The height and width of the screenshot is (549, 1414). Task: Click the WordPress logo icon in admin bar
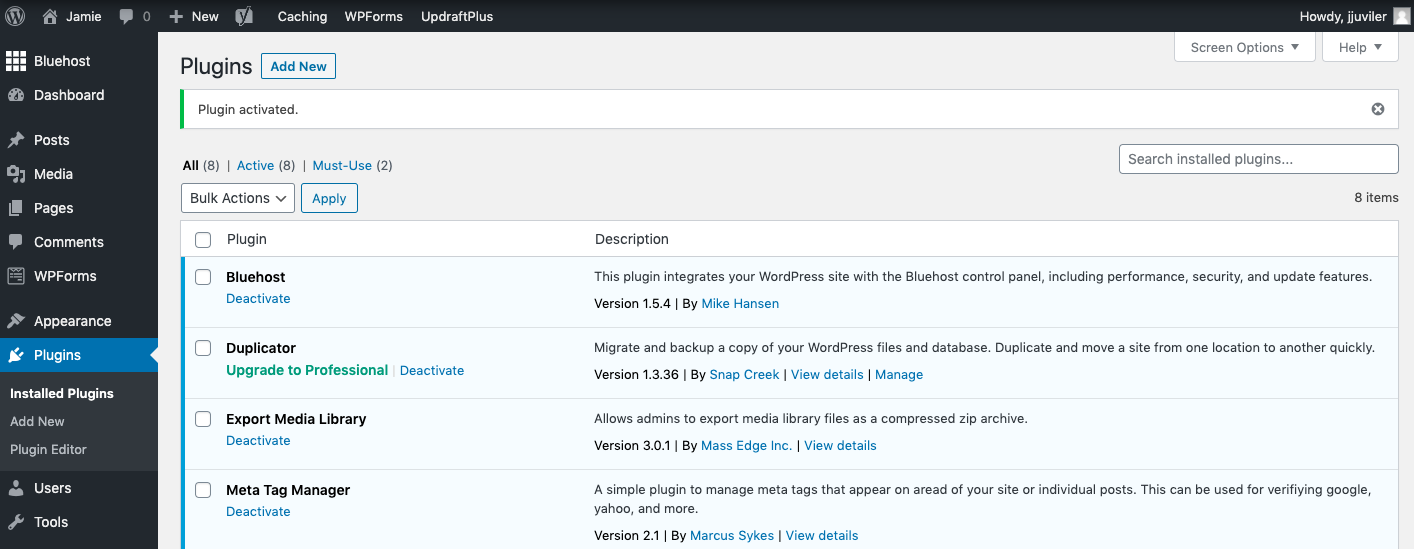[15, 16]
